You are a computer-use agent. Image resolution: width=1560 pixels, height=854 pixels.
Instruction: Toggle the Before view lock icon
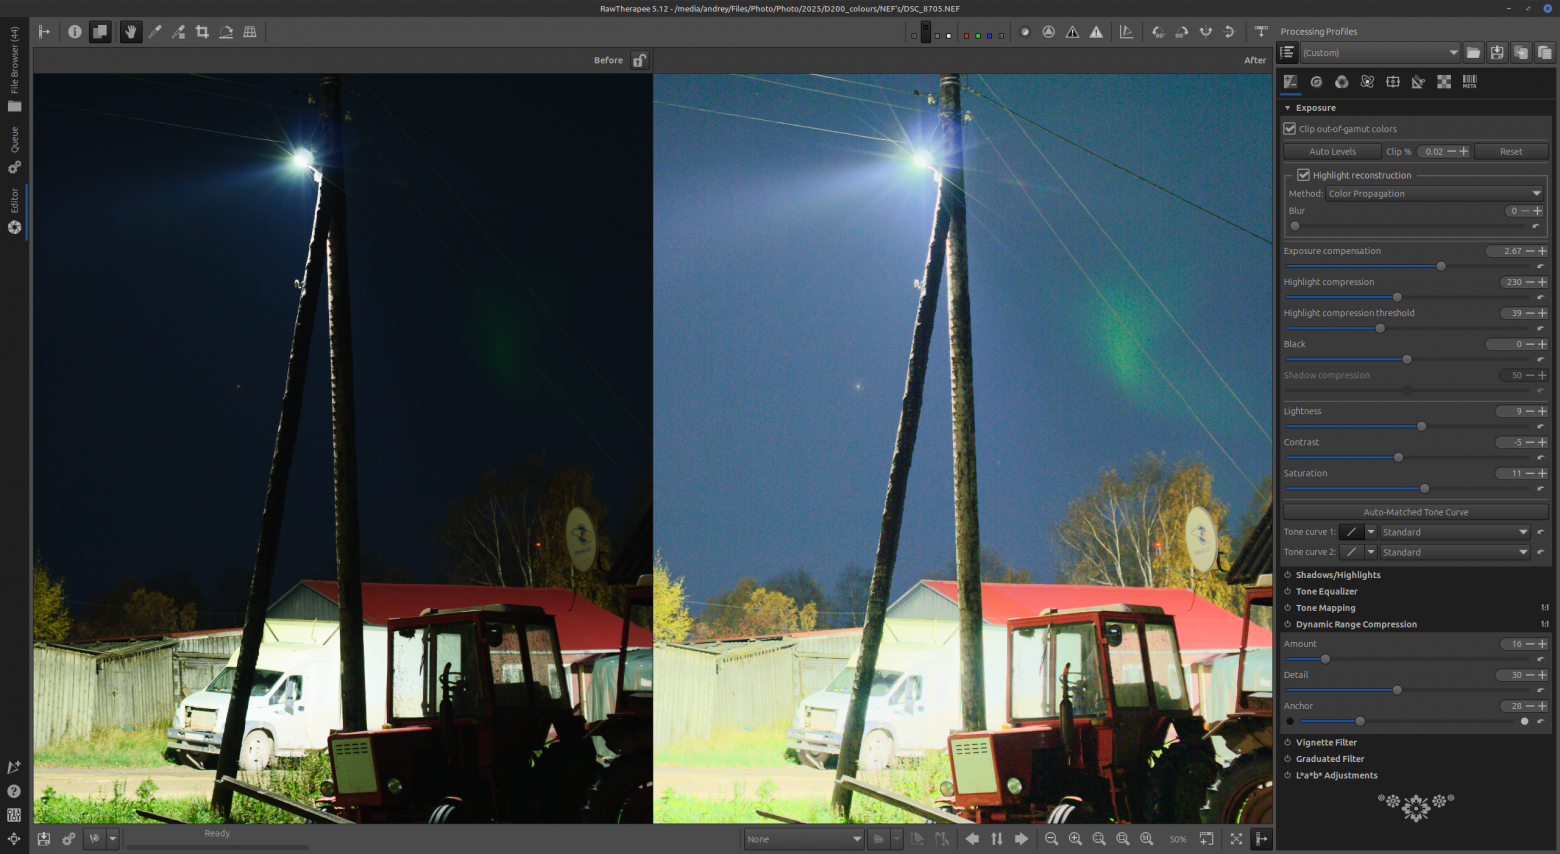click(640, 60)
